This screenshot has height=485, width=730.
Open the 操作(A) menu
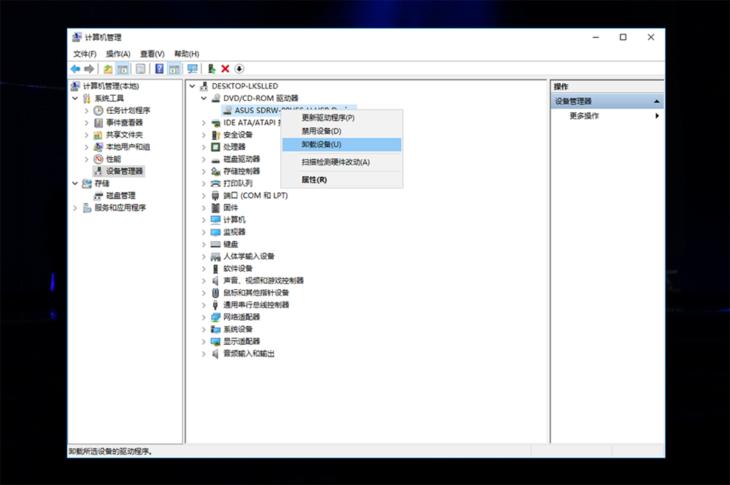(x=118, y=54)
